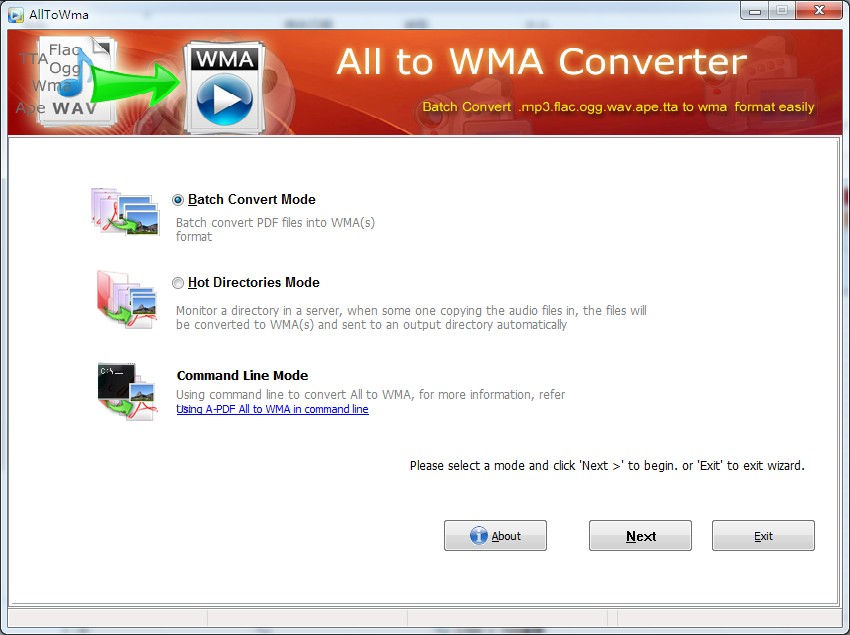The image size is (850, 635).
Task: Click the Next button
Action: [640, 536]
